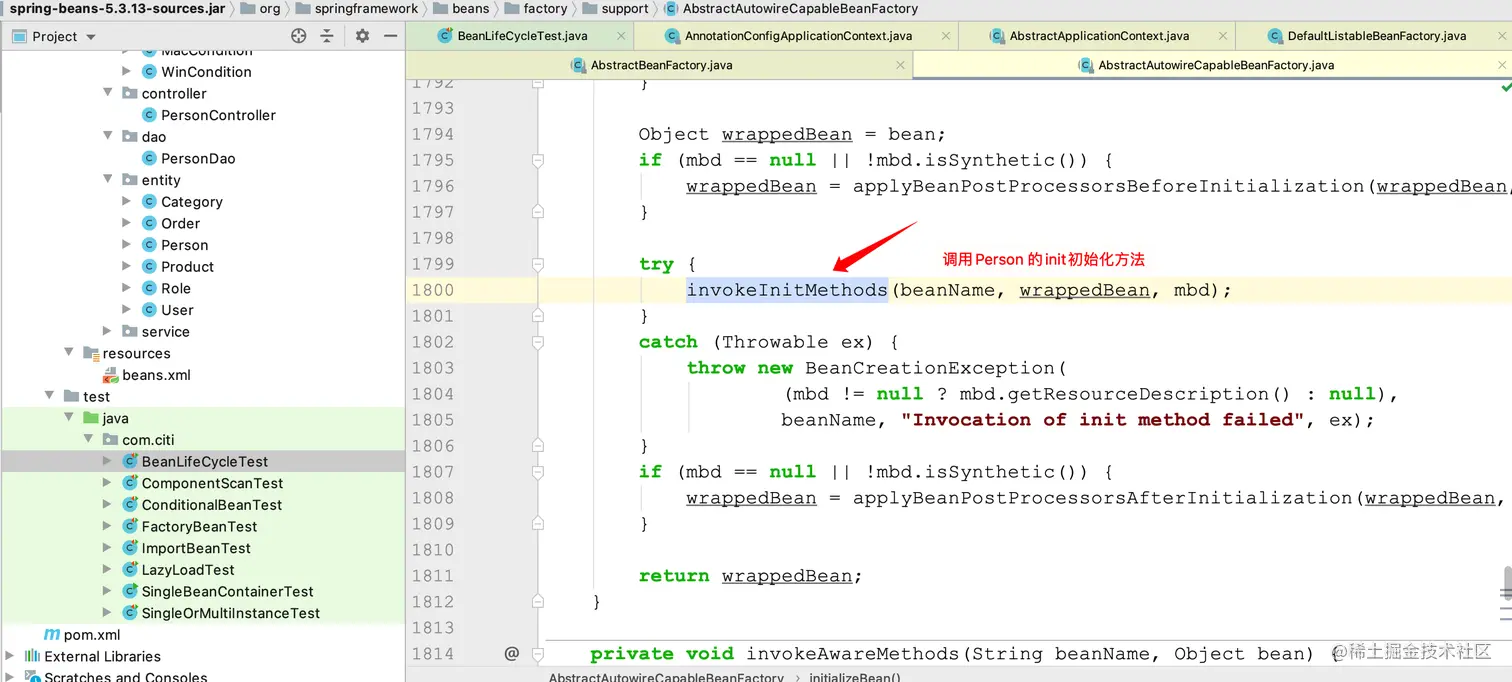
Task: Close the BeanLifeCycleTest.java tab
Action: coord(621,36)
